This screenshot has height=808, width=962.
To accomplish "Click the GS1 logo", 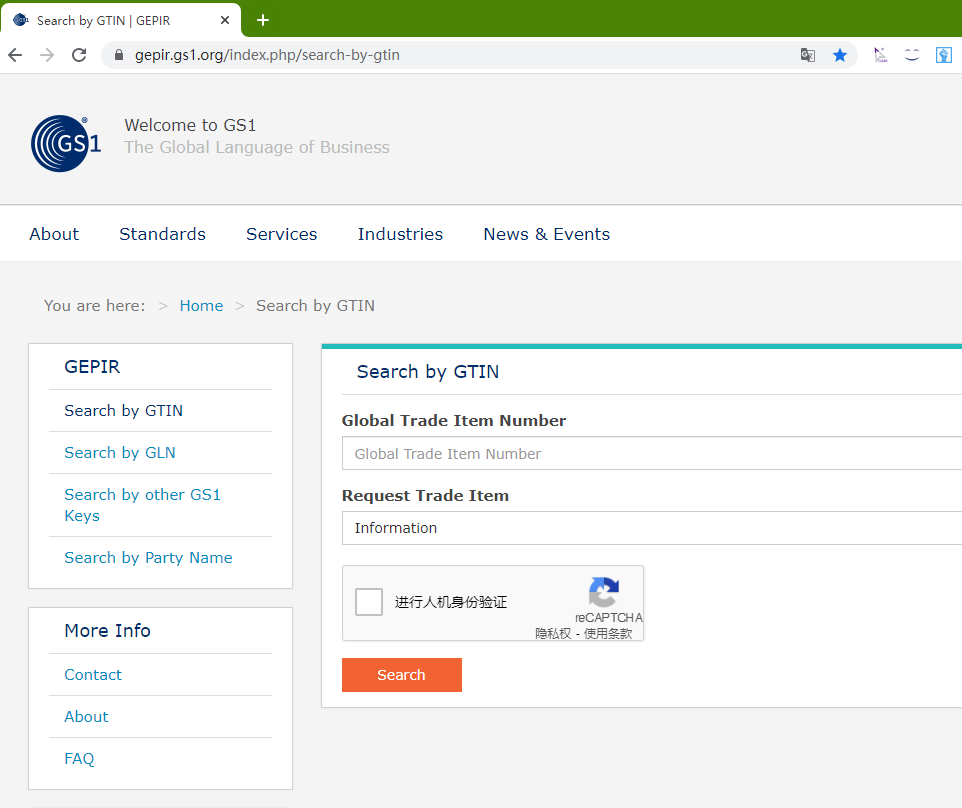I will point(66,144).
